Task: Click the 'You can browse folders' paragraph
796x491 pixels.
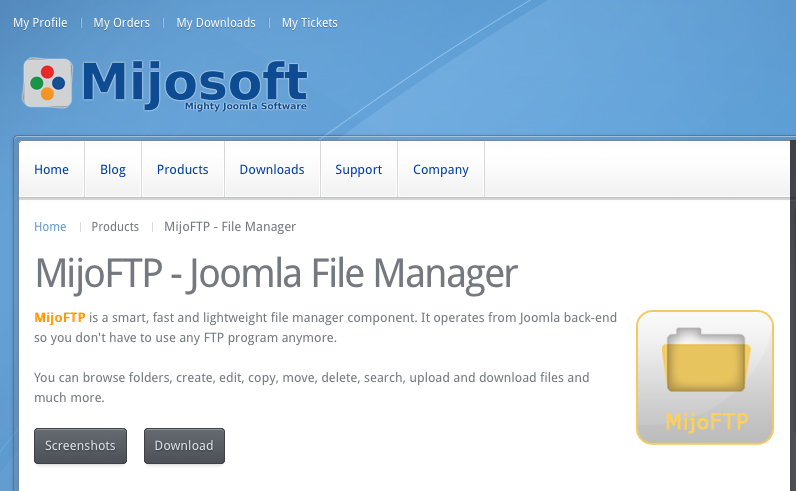Action: [312, 387]
